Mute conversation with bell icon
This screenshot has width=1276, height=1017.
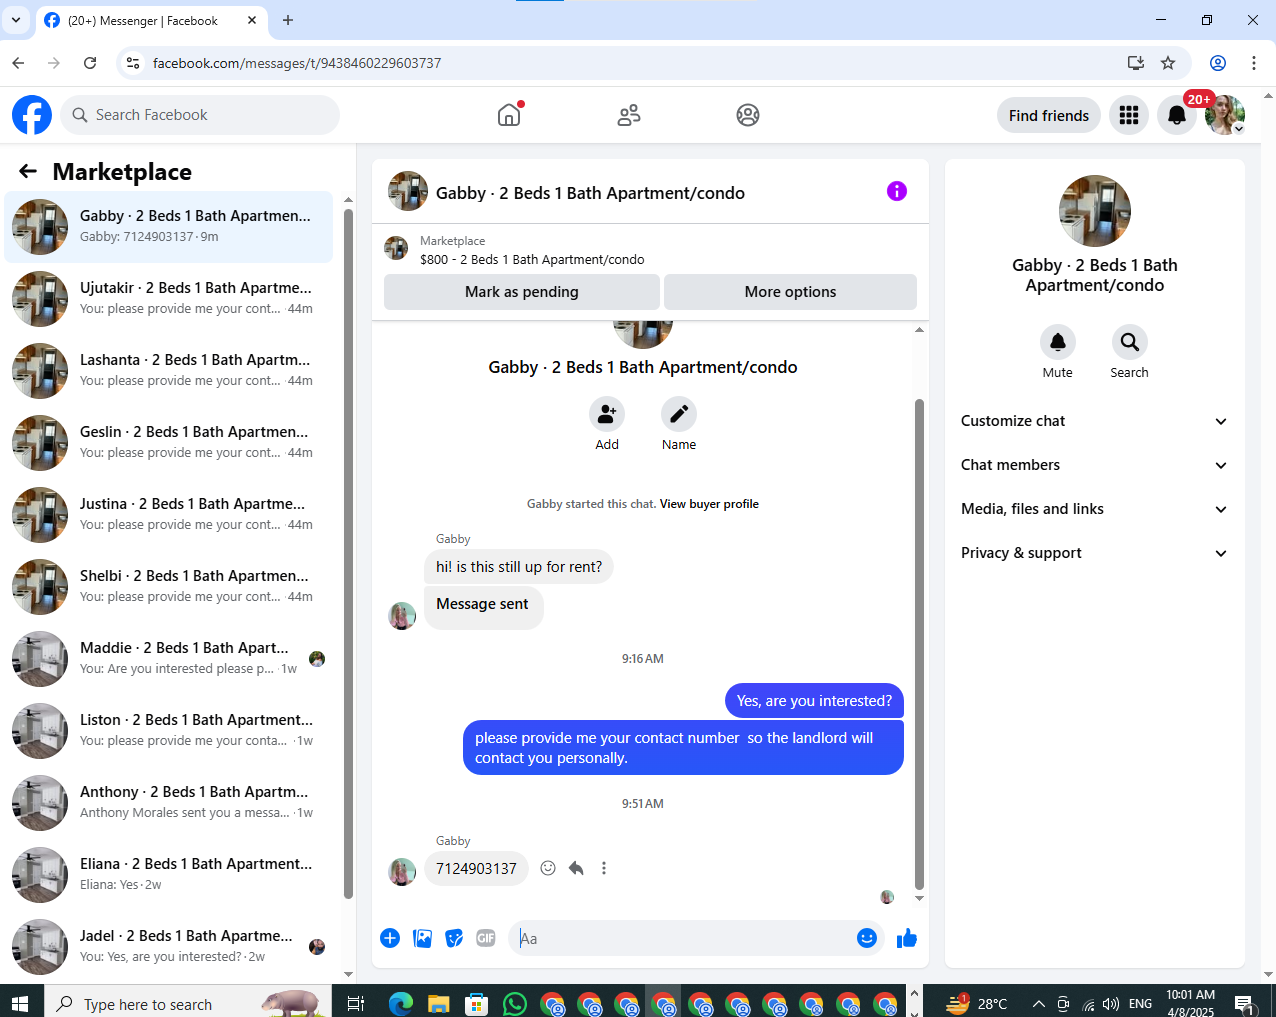[x=1058, y=342]
